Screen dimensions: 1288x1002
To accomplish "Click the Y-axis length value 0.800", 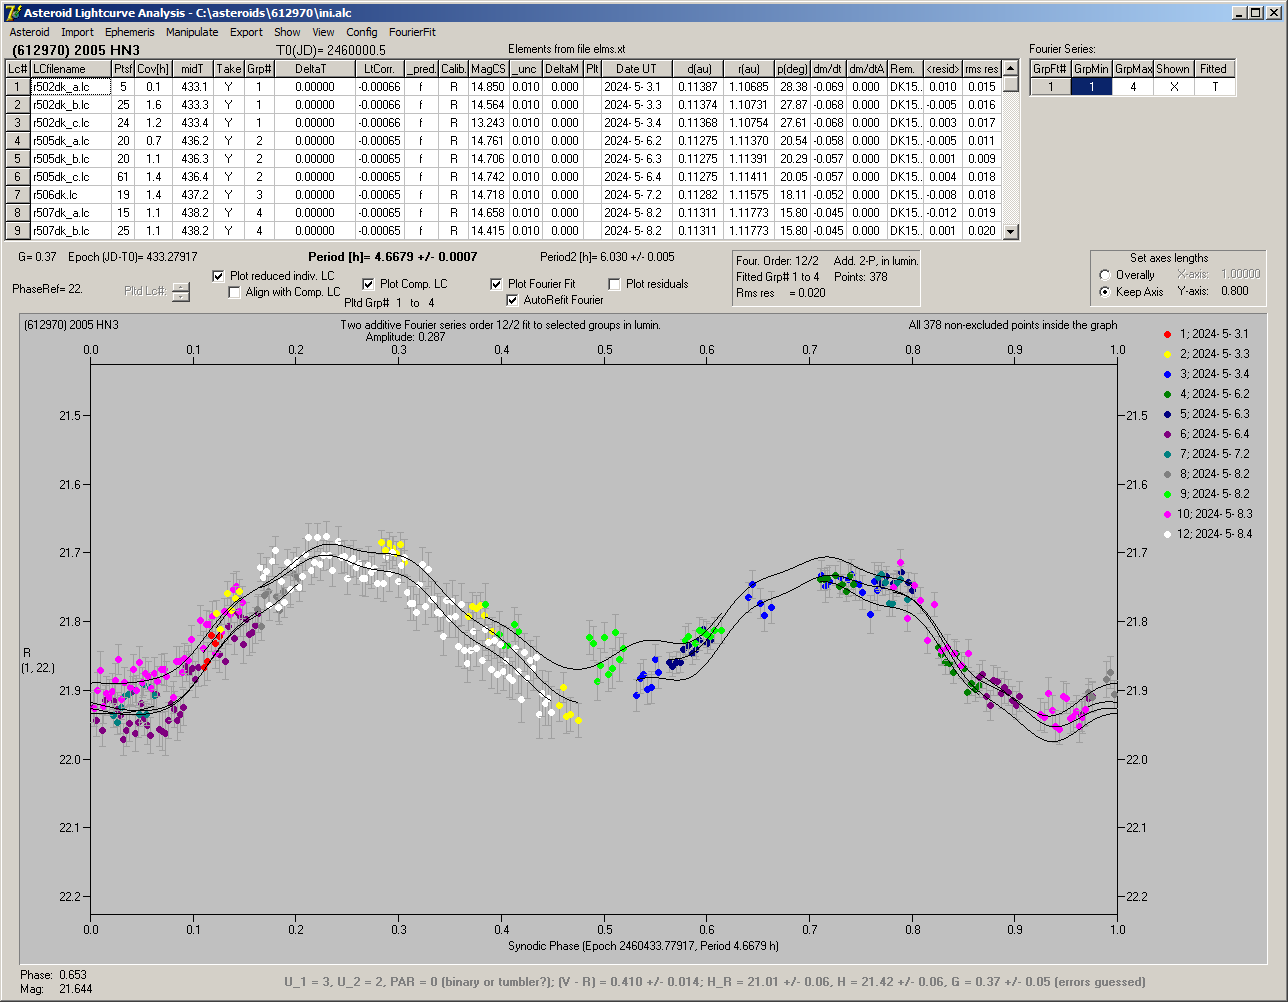I will tap(1234, 292).
